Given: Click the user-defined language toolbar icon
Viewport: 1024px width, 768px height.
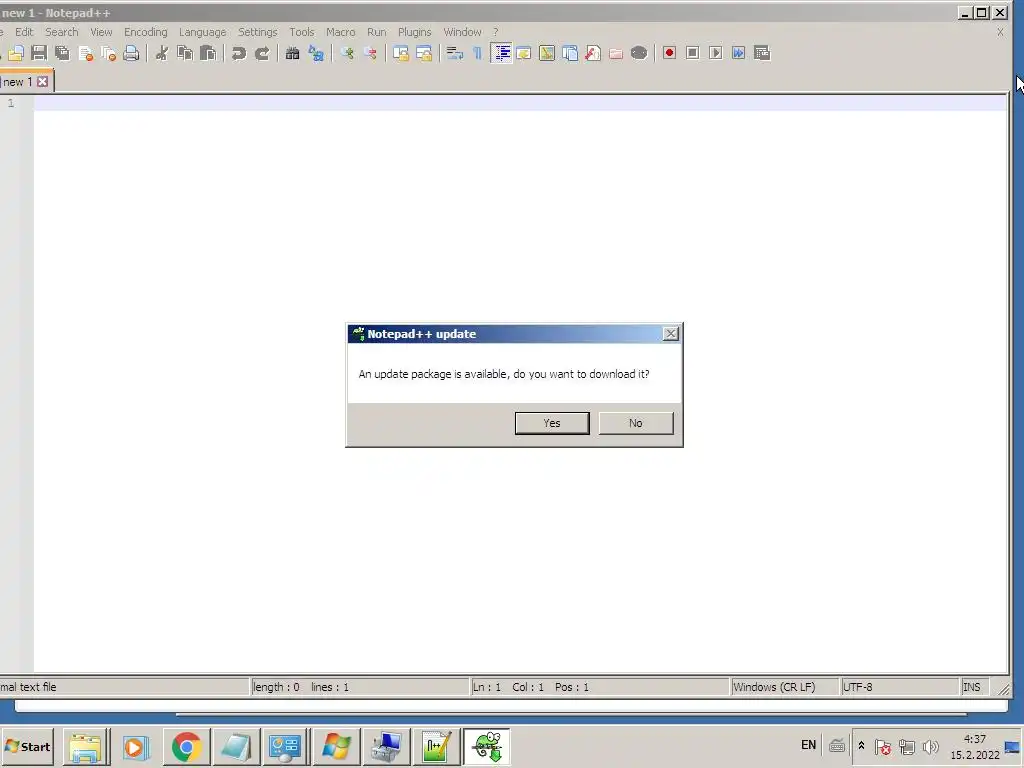Looking at the screenshot, I should coord(524,53).
